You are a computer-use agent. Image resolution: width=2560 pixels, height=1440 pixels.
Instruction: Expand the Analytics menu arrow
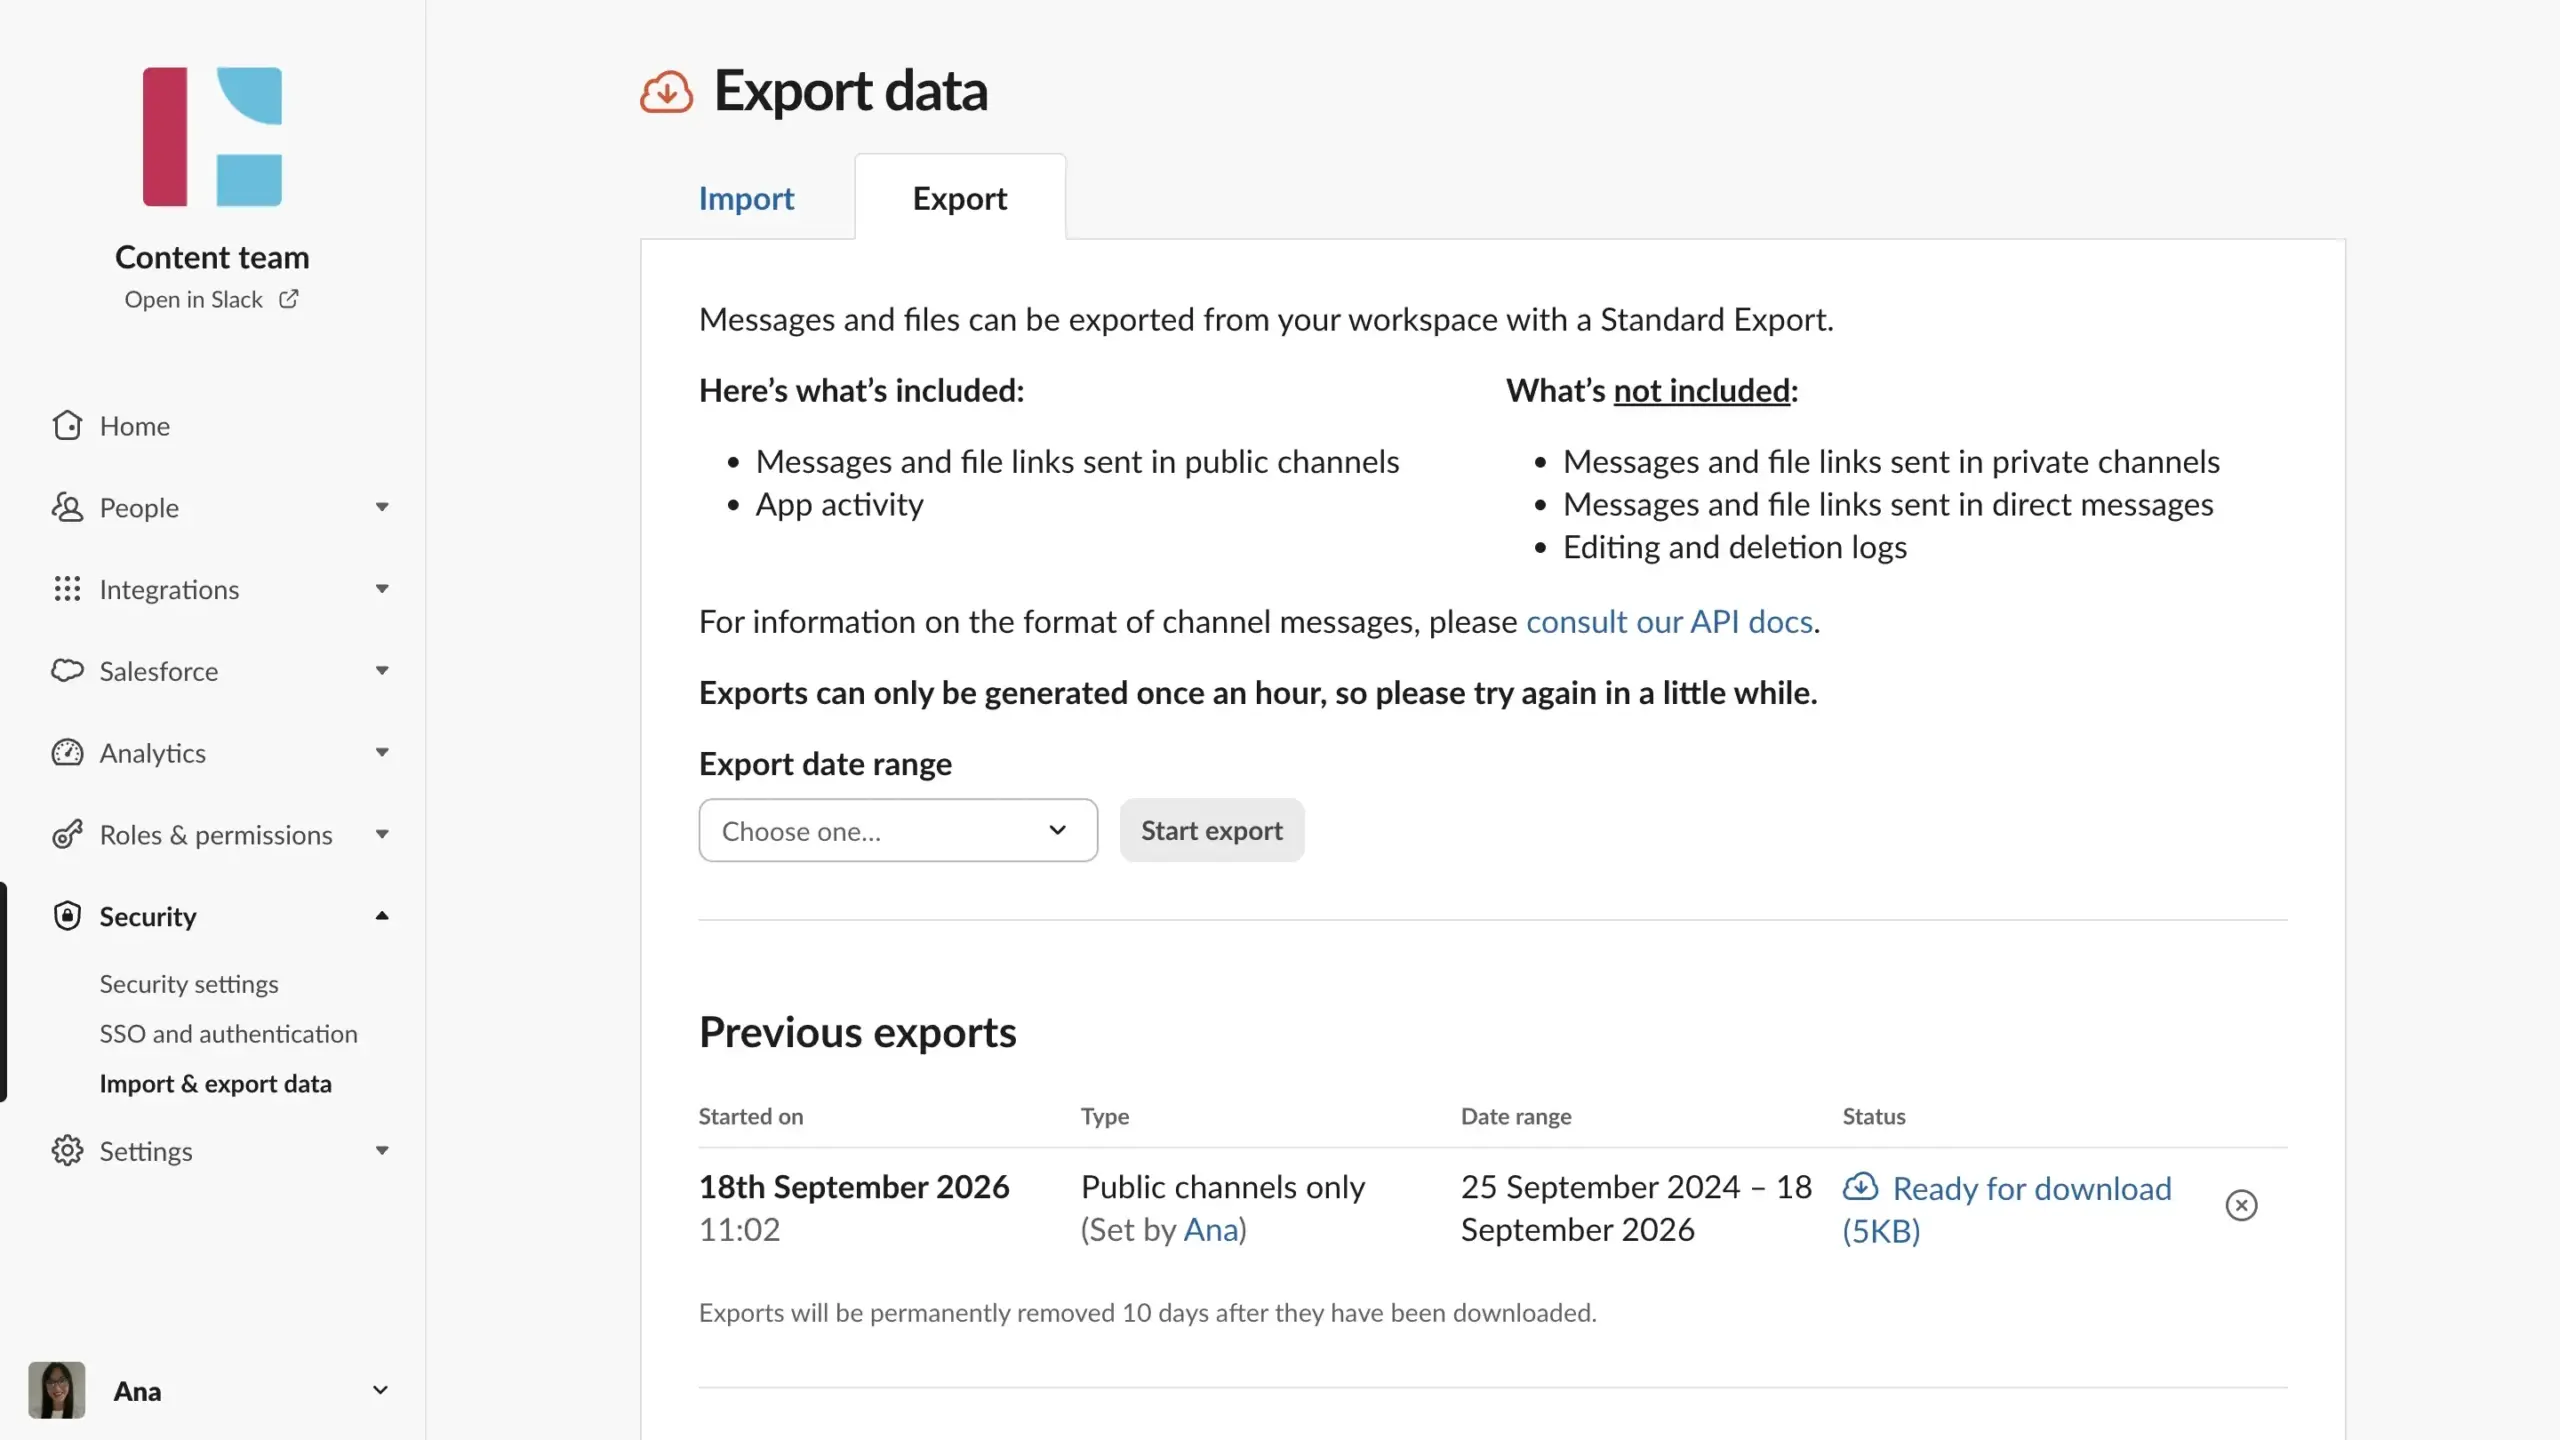(382, 752)
